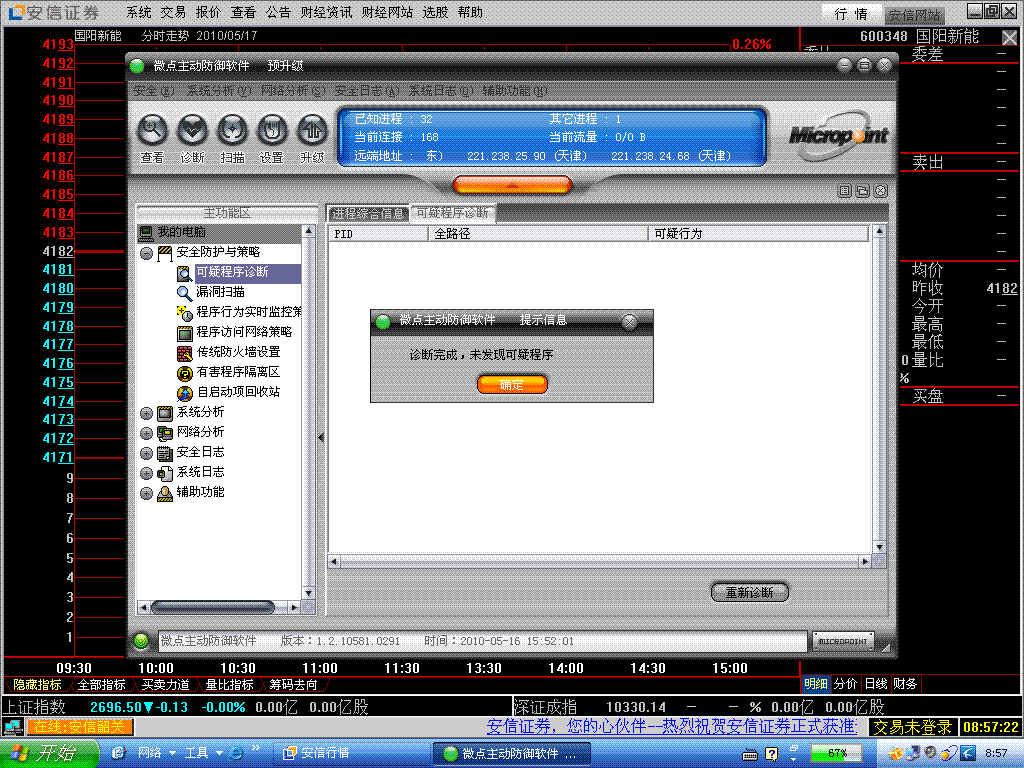Select 可疑程序诊断 in the tree
The image size is (1024, 768).
pos(232,272)
